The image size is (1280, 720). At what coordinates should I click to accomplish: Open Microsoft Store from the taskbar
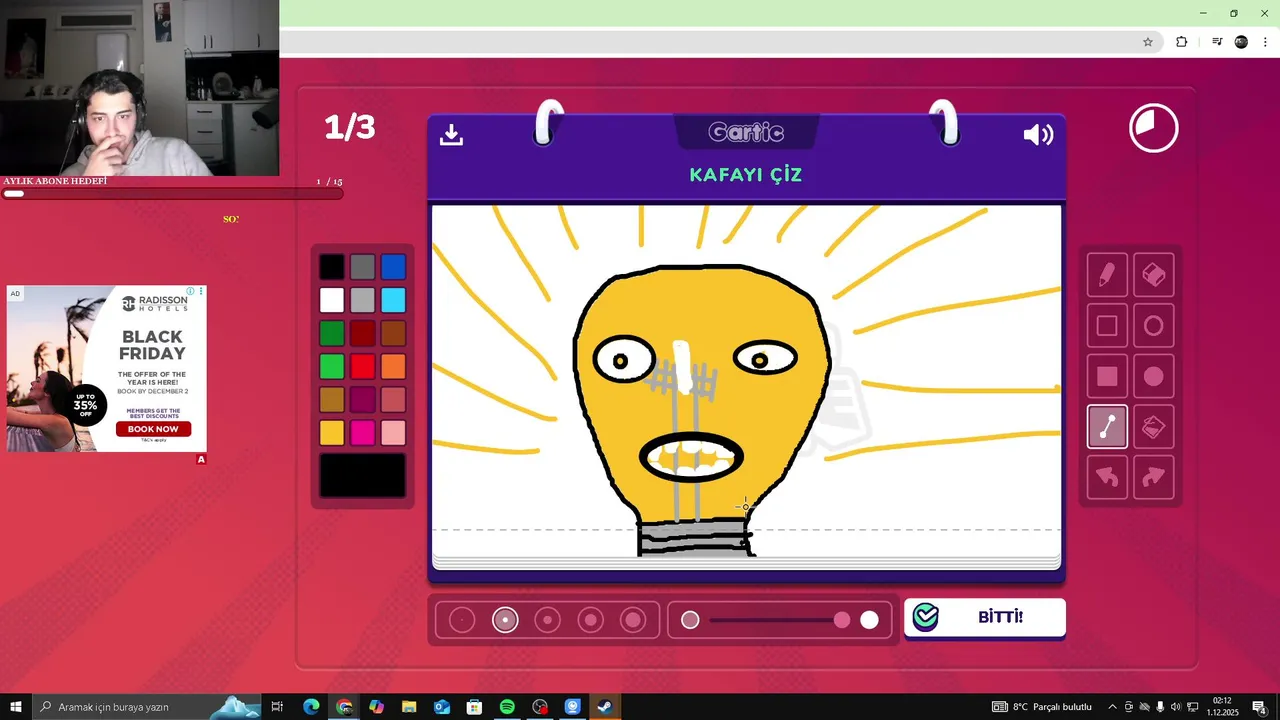point(475,707)
